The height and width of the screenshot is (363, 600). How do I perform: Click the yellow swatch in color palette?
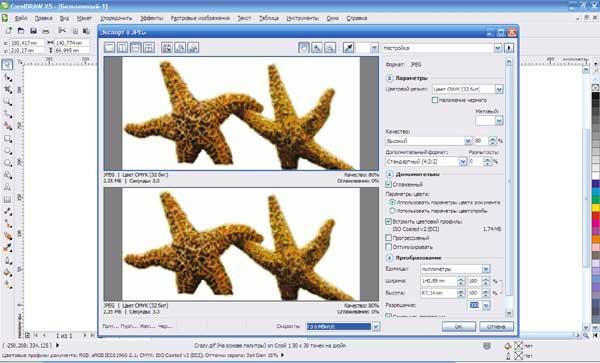[x=595, y=208]
